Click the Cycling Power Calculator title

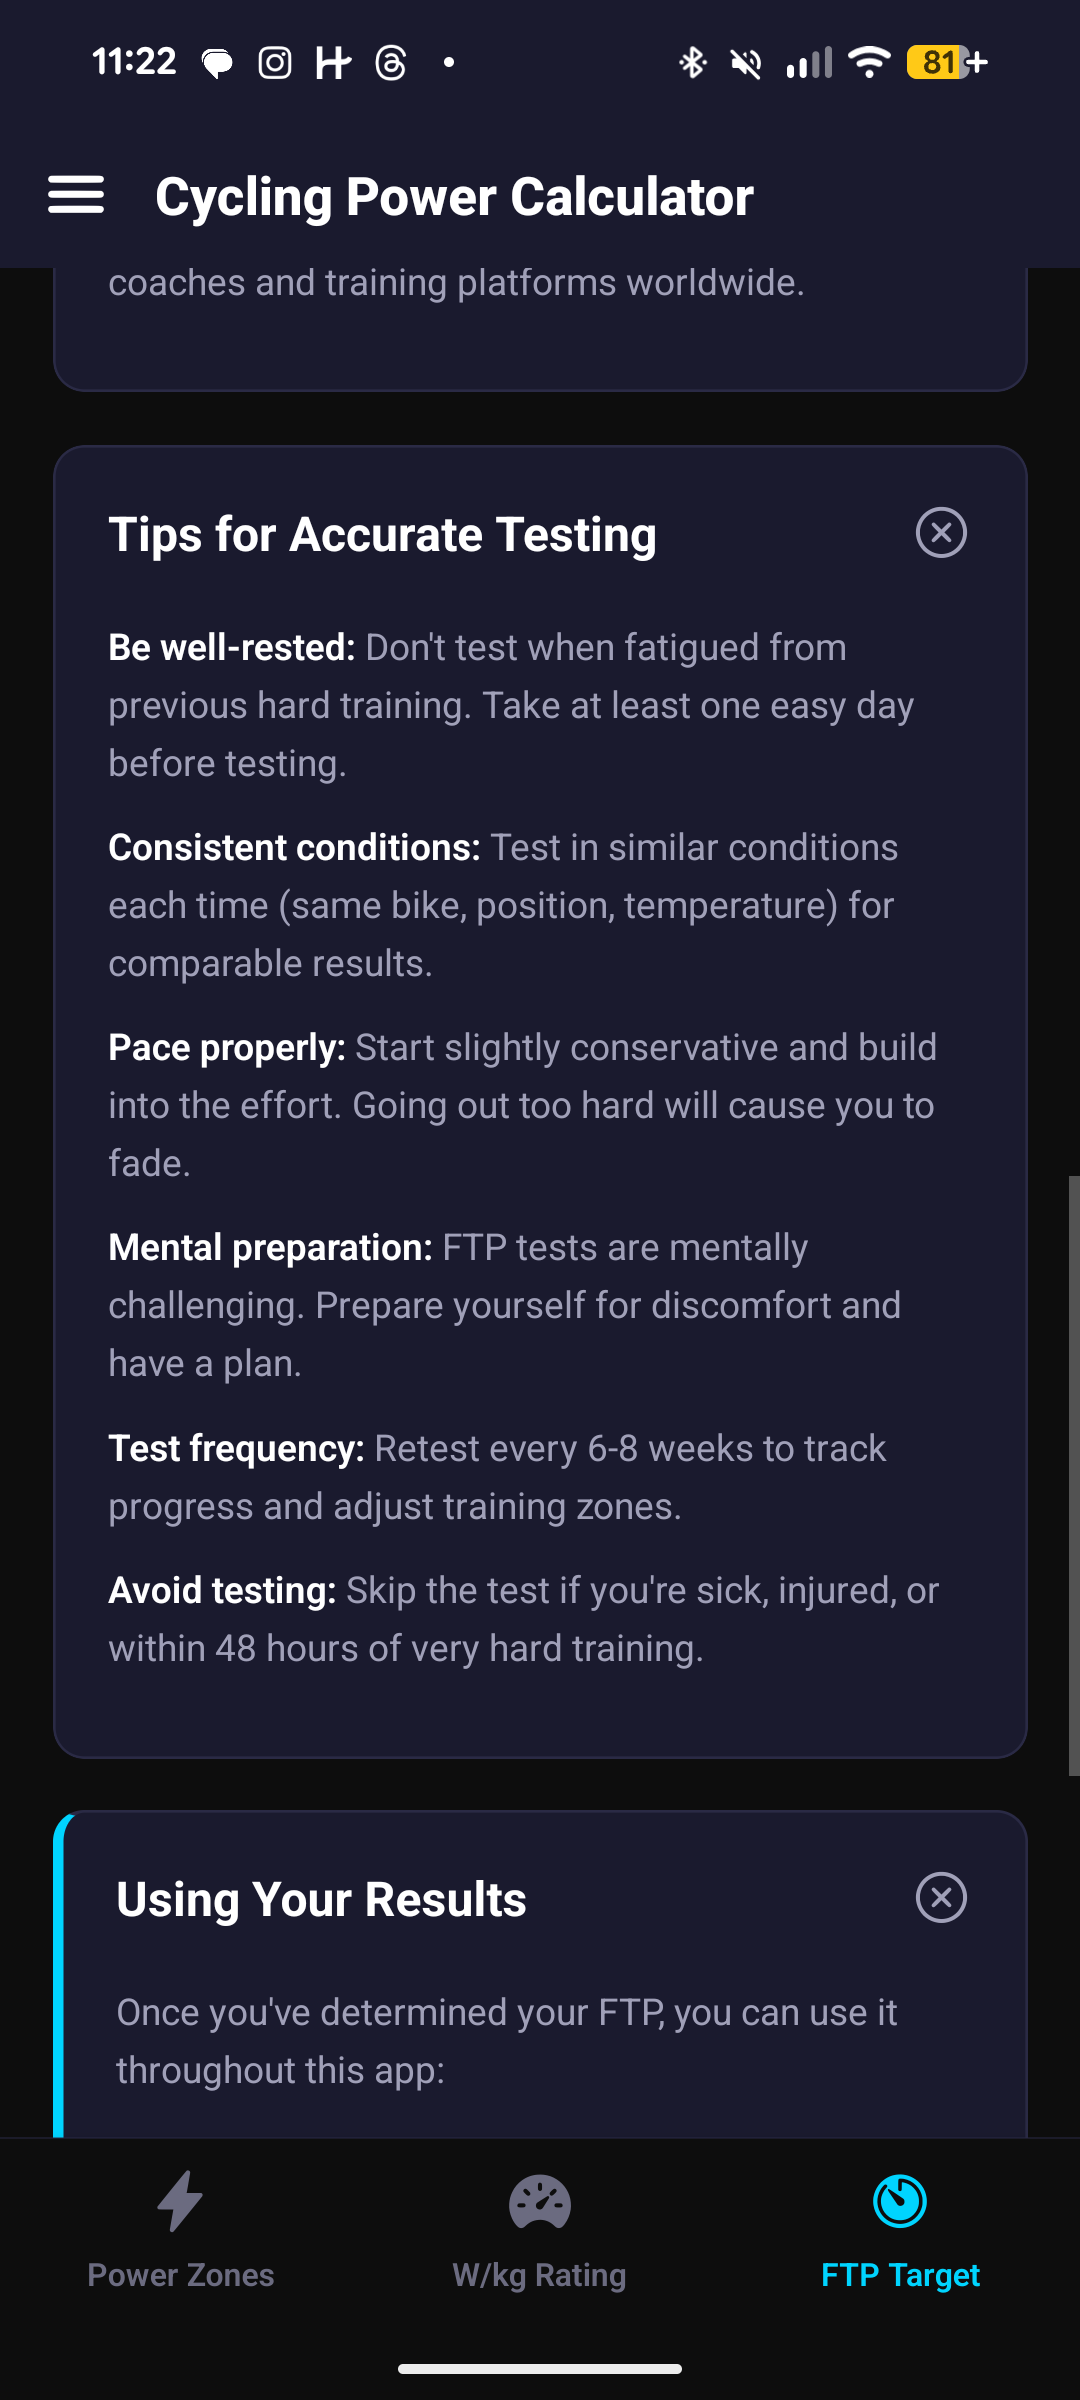454,197
